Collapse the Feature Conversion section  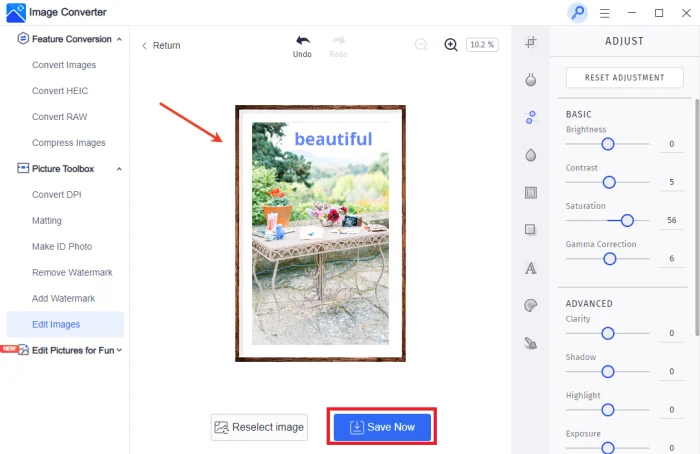point(120,39)
